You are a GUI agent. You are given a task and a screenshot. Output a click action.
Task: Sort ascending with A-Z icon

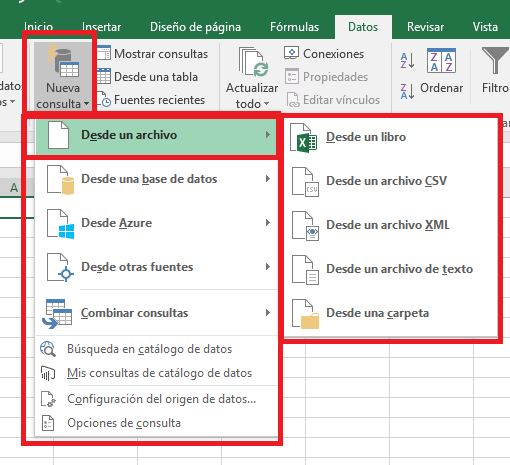[407, 61]
